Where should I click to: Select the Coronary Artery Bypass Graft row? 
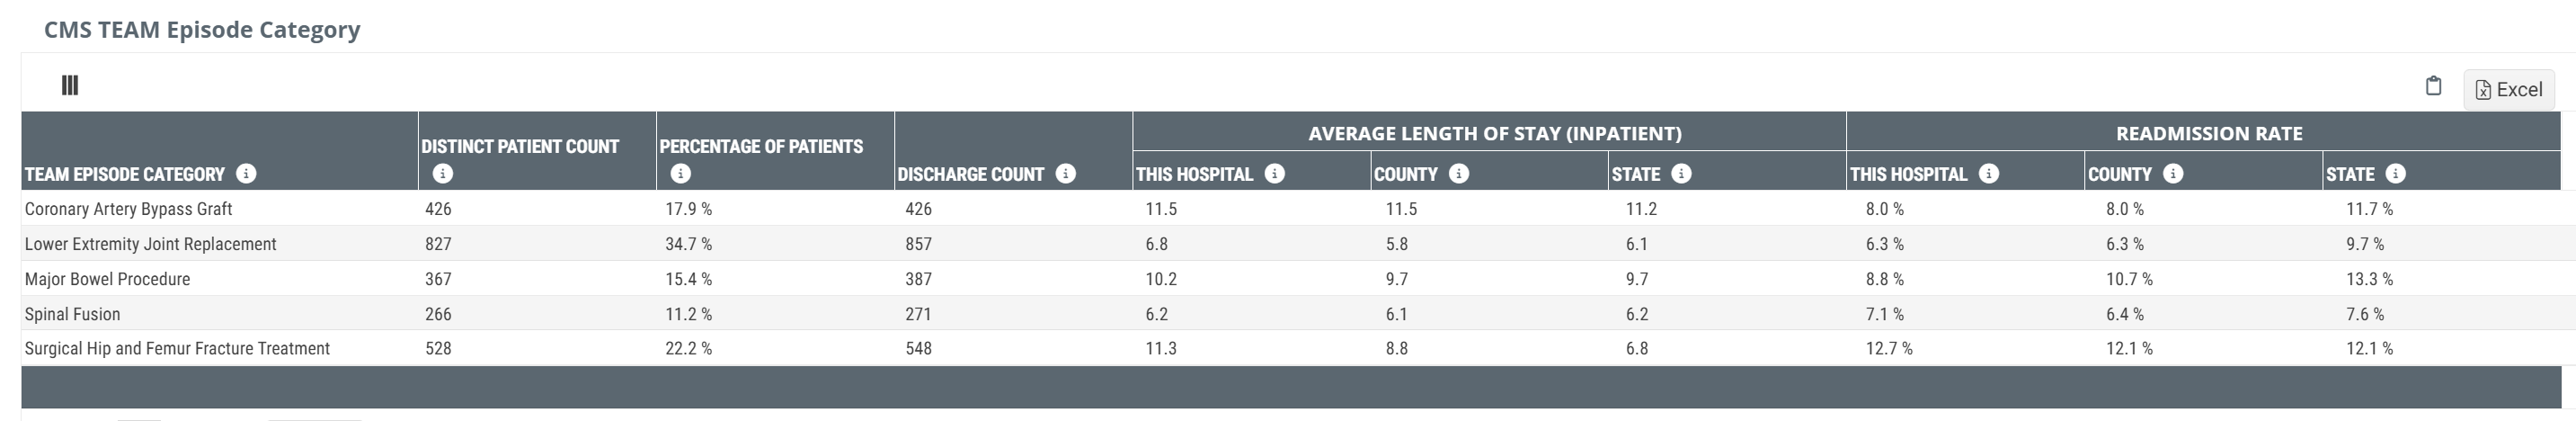[x=1290, y=209]
